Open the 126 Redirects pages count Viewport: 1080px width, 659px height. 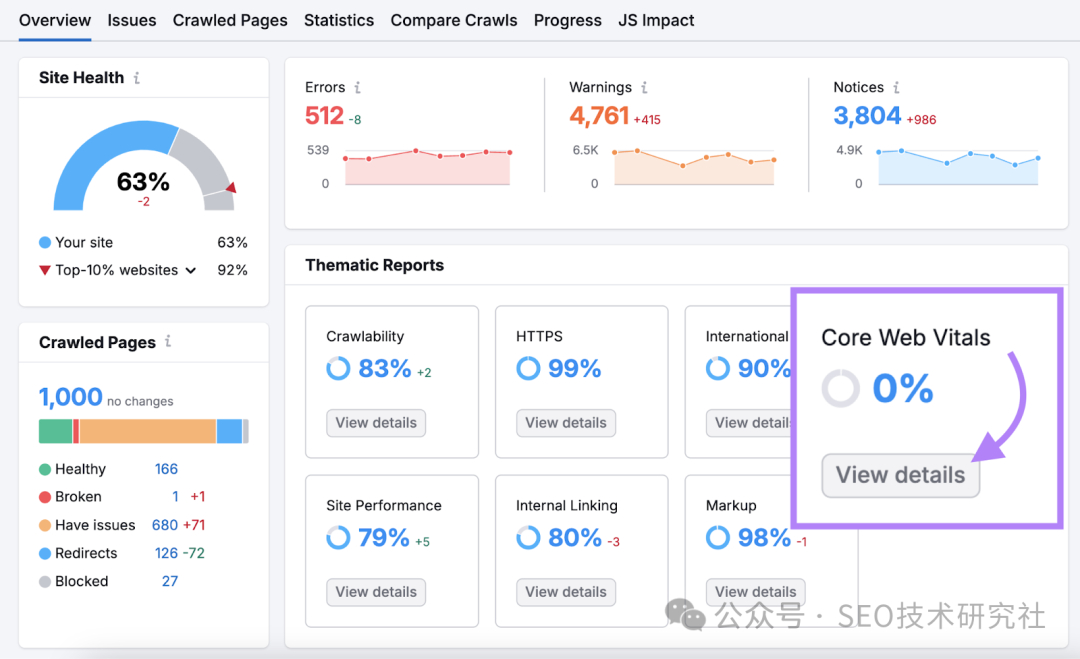pyautogui.click(x=166, y=554)
